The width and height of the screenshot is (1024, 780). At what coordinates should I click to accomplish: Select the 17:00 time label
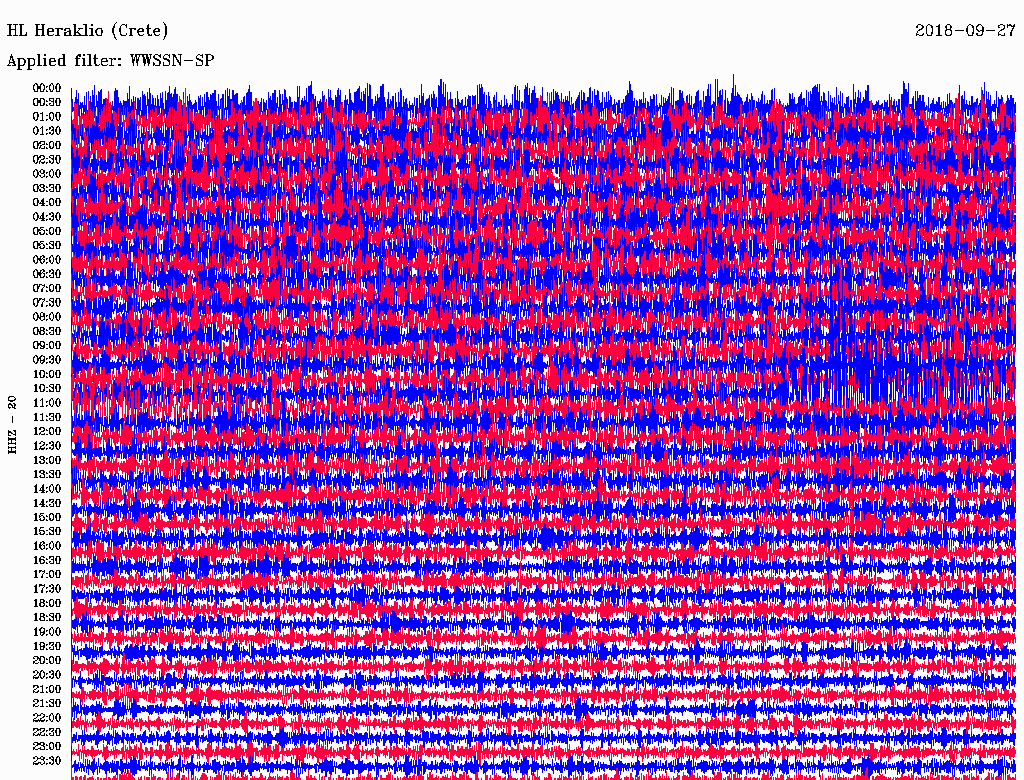point(46,574)
